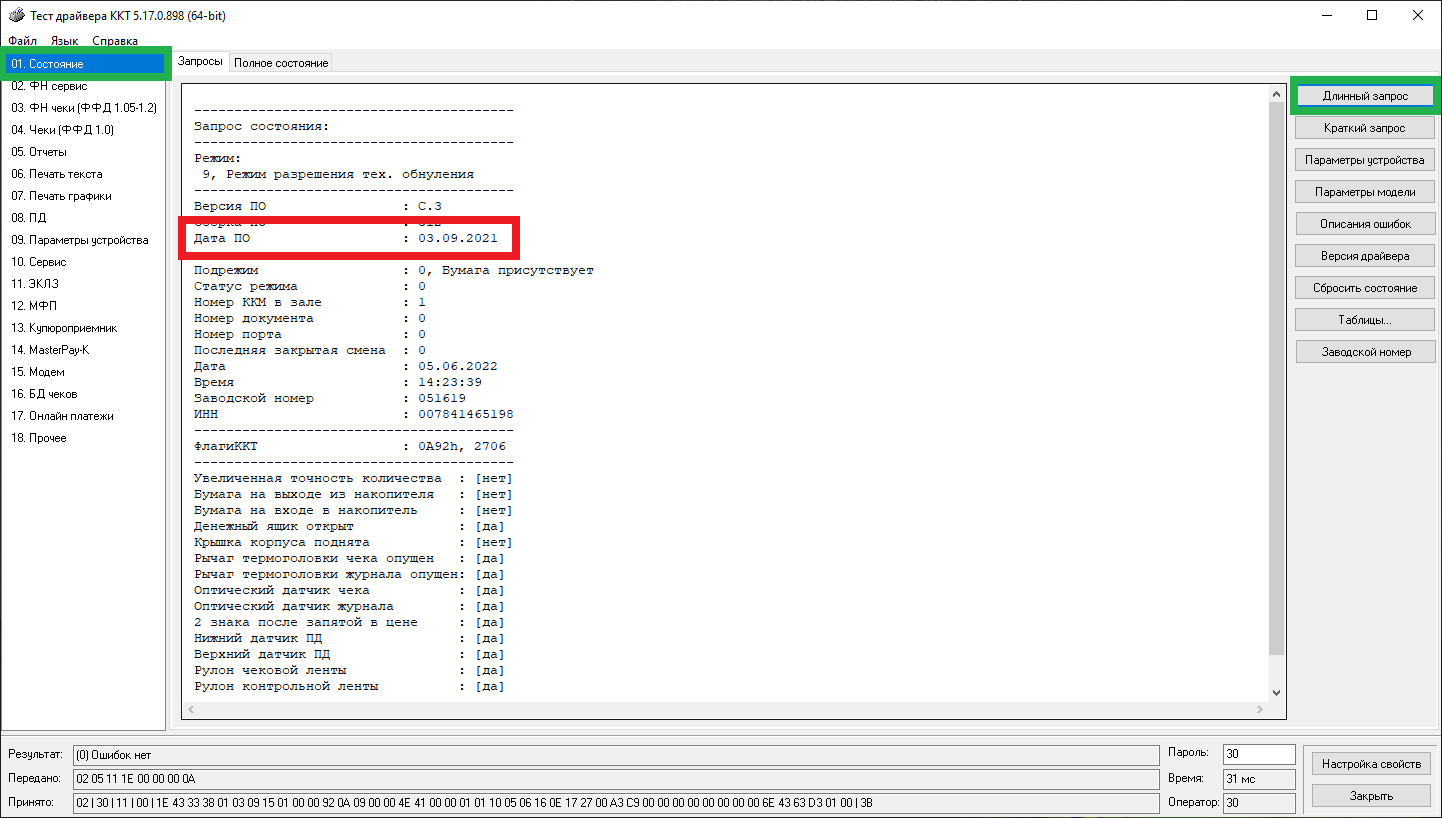Click the Таблицы... button
This screenshot has width=1442, height=818.
[x=1365, y=320]
